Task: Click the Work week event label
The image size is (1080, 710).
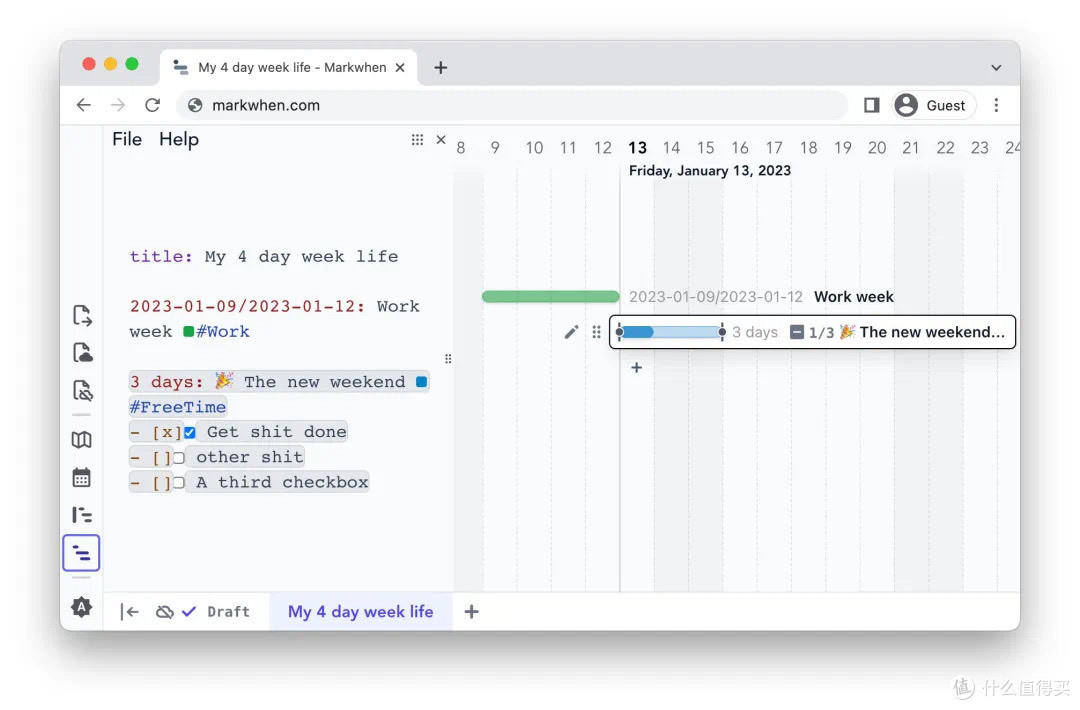Action: 853,297
